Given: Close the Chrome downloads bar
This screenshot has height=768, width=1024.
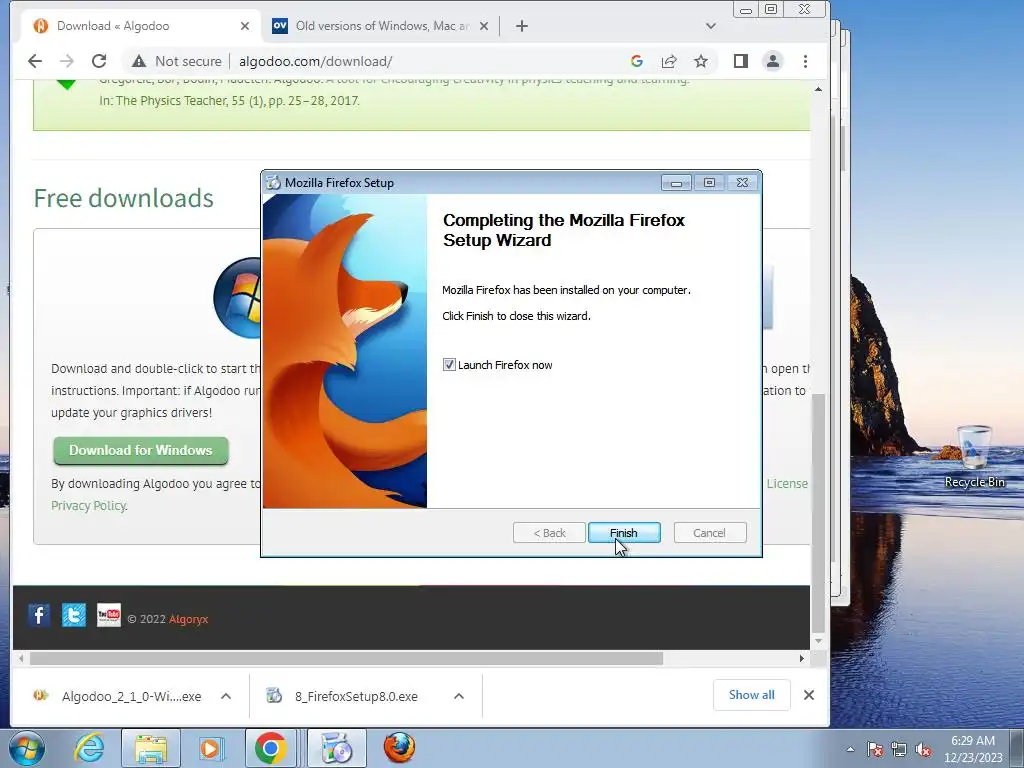Looking at the screenshot, I should tap(808, 695).
